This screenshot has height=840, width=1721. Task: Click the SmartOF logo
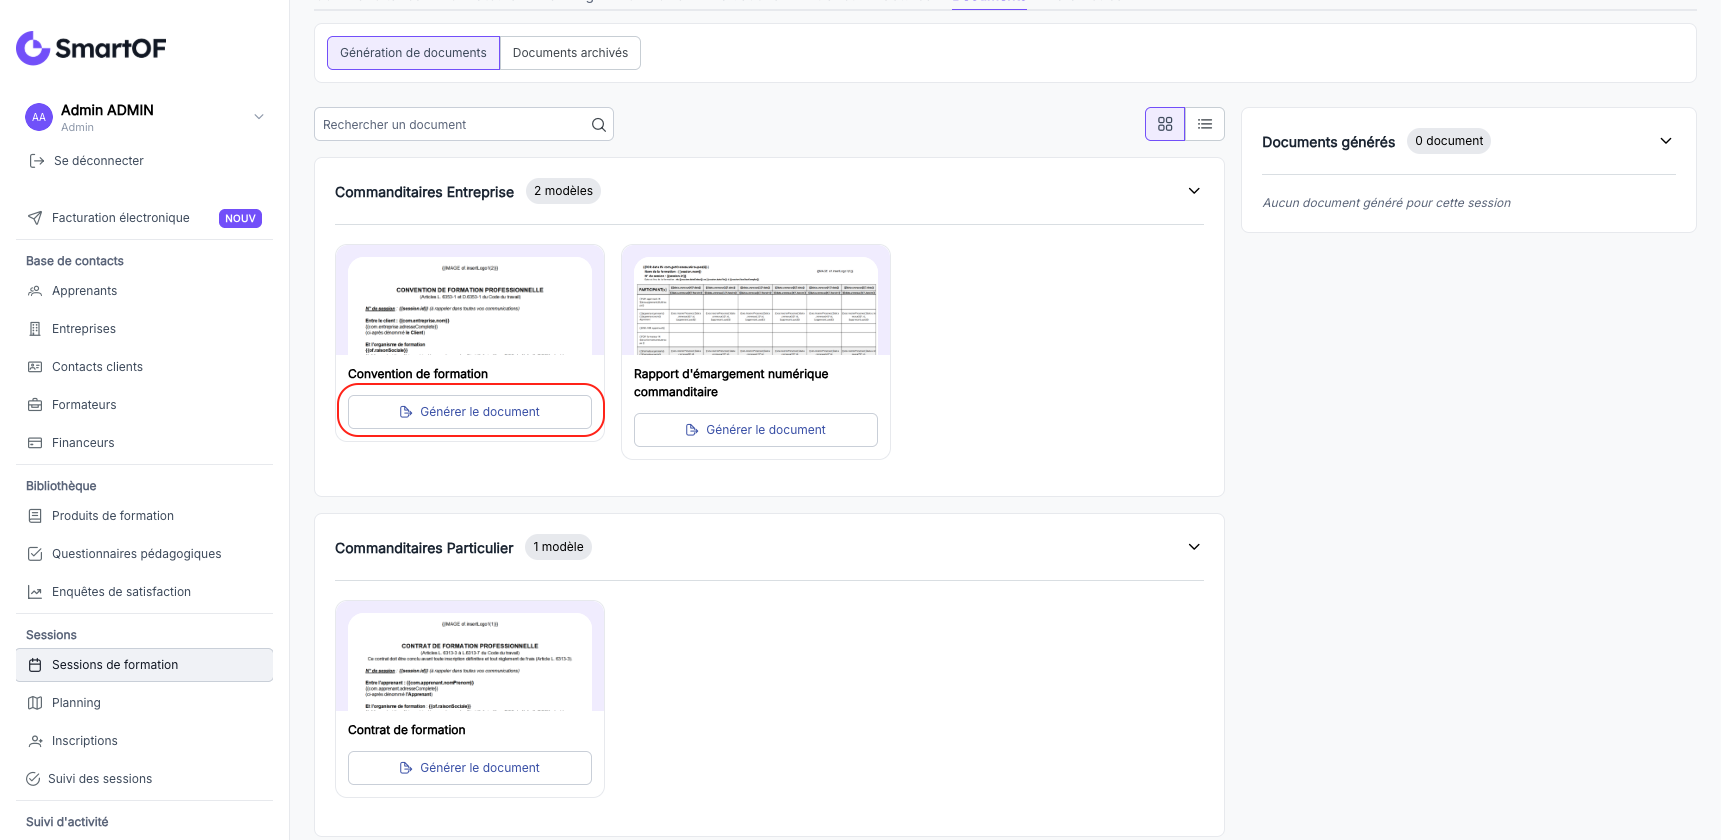91,48
